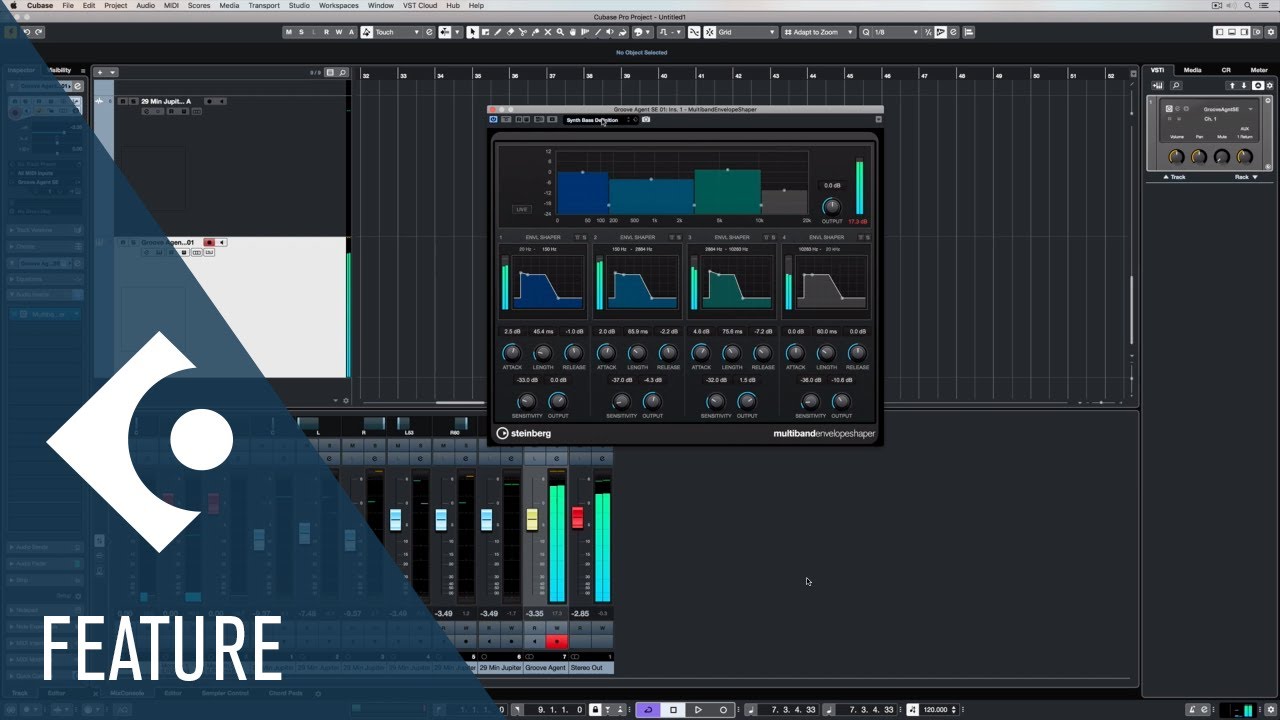
Task: Switch to the Media tab
Action: tap(1192, 70)
